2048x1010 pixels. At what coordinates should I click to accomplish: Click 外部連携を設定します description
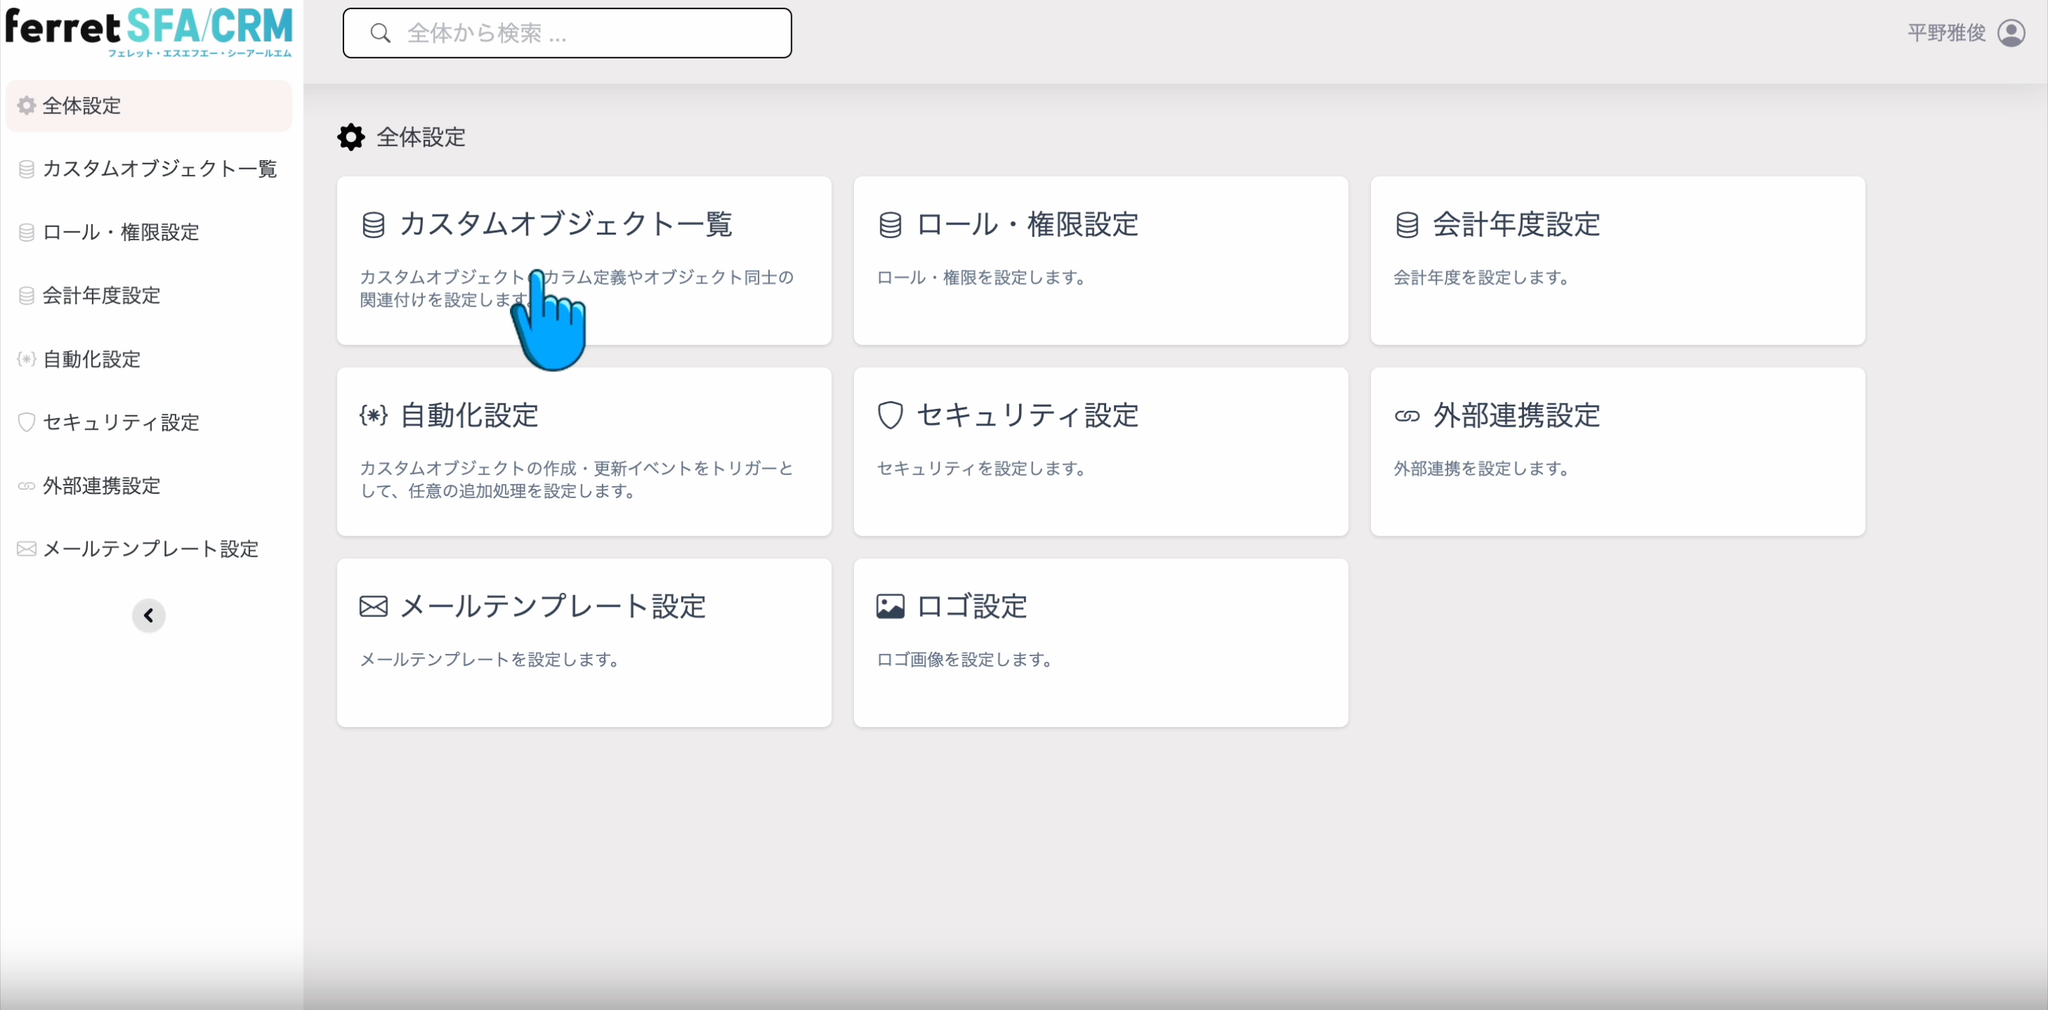tap(1481, 468)
